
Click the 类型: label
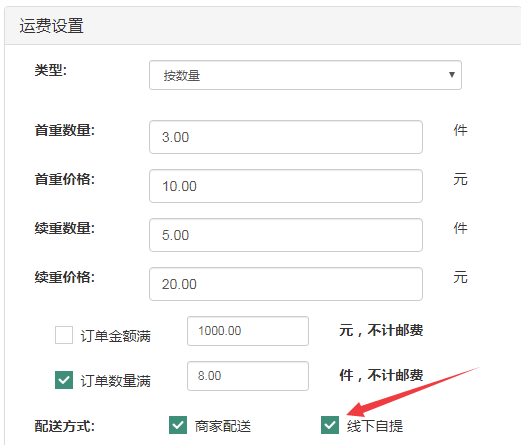51,70
